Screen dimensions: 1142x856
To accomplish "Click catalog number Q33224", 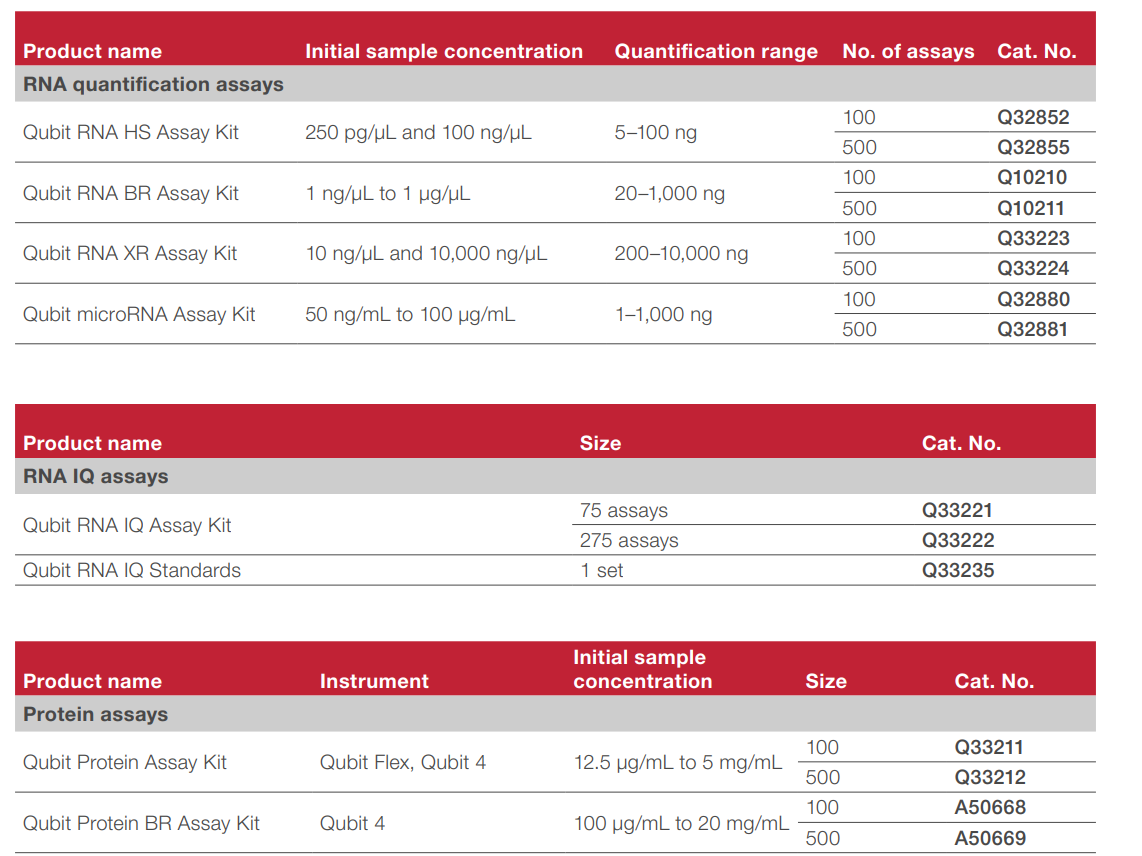I will coord(1033,269).
